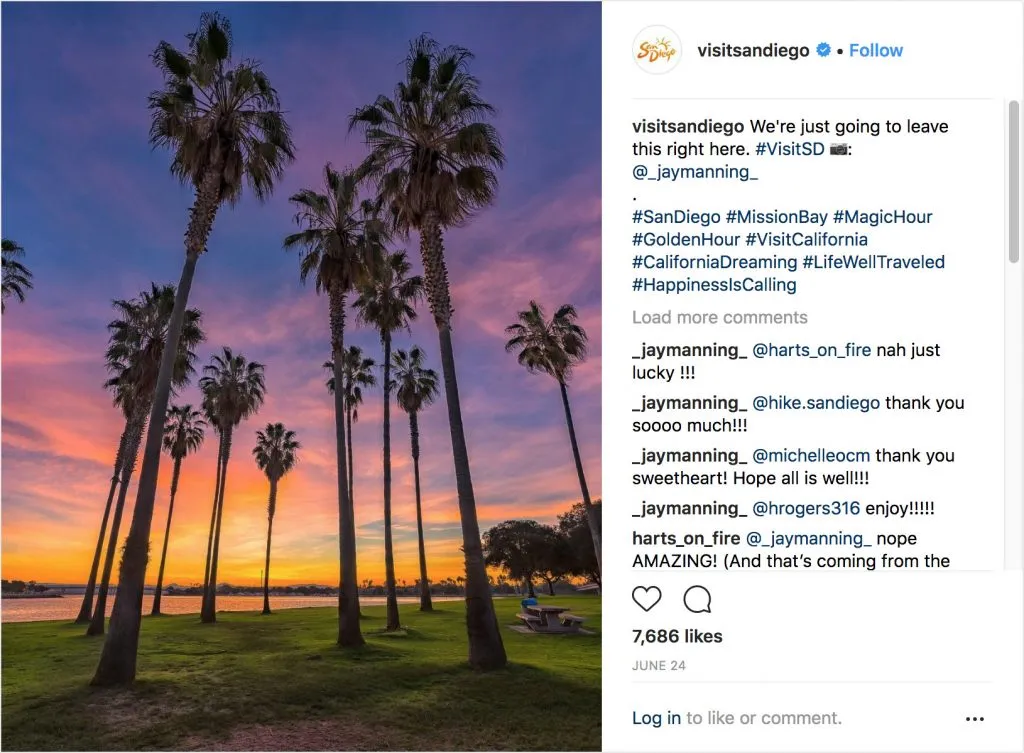Click the JUNE 24 post date
1024x753 pixels.
pyautogui.click(x=657, y=665)
